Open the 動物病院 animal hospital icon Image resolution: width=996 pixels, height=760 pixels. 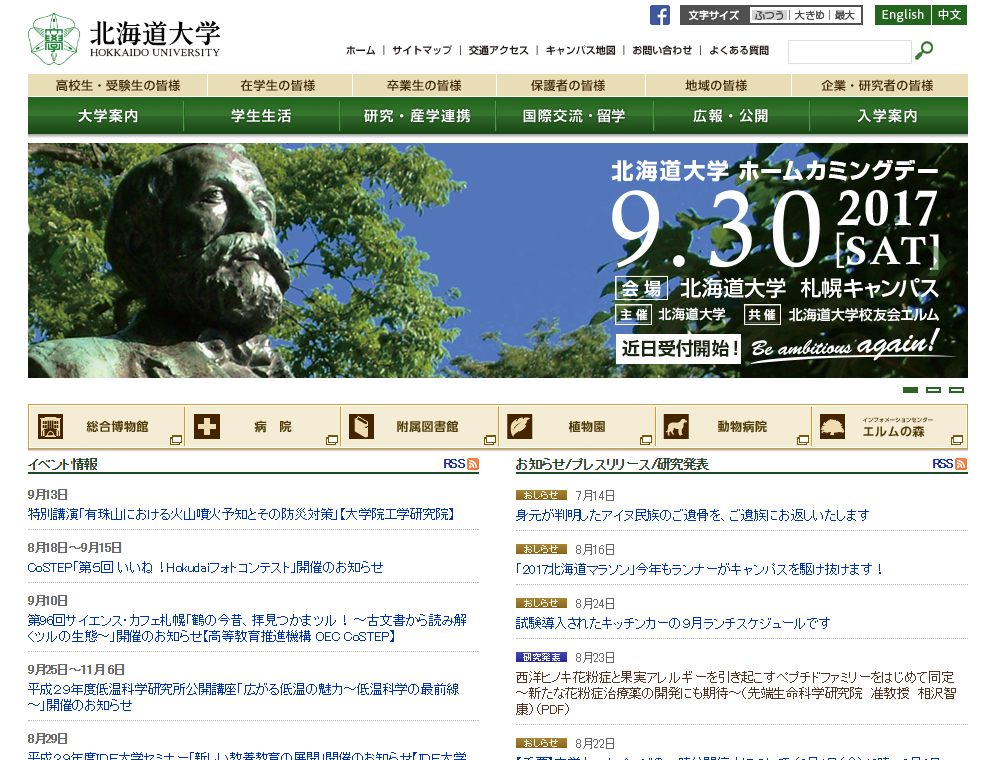pos(676,426)
